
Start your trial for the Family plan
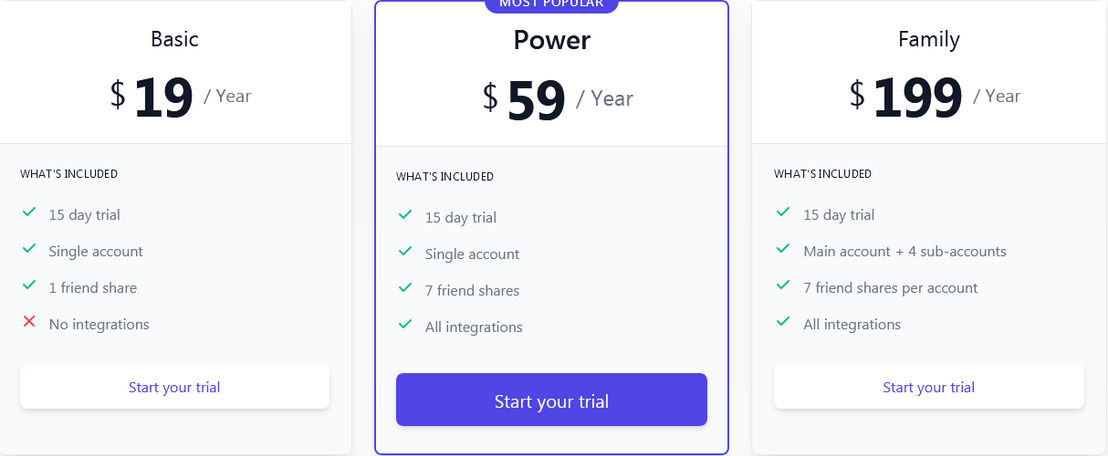coord(929,387)
